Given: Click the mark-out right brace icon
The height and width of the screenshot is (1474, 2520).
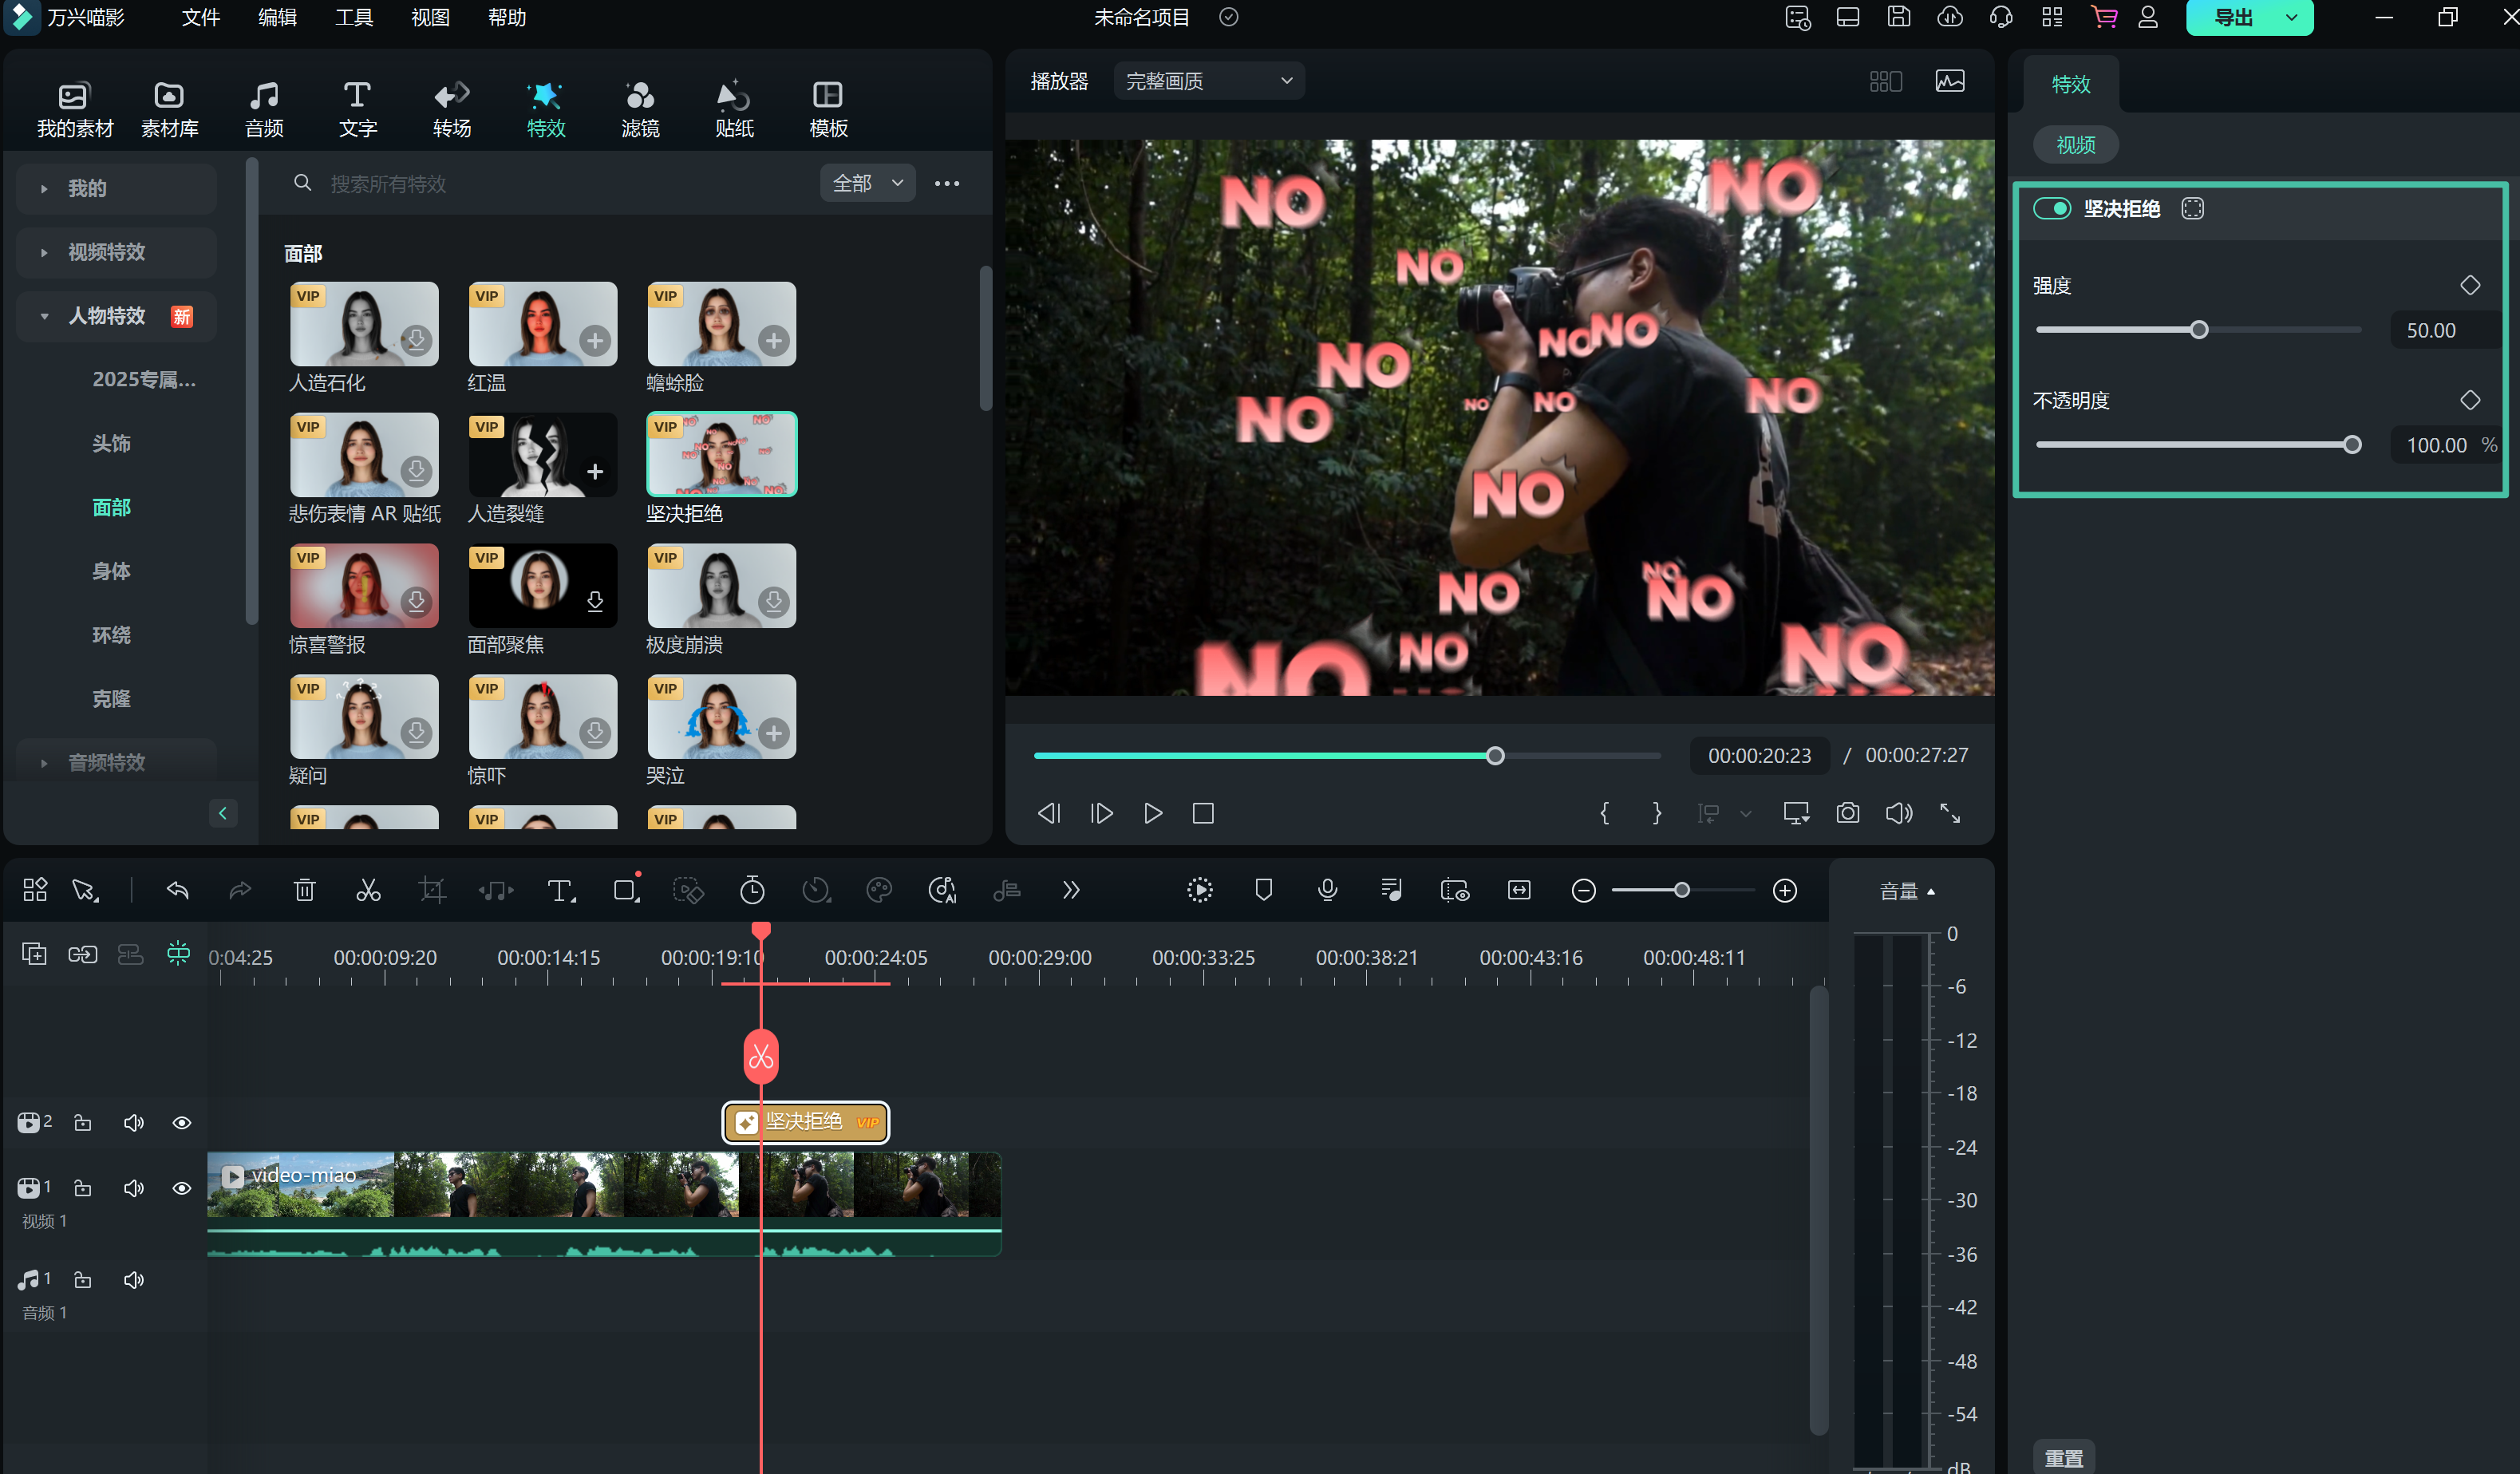Looking at the screenshot, I should point(1656,813).
